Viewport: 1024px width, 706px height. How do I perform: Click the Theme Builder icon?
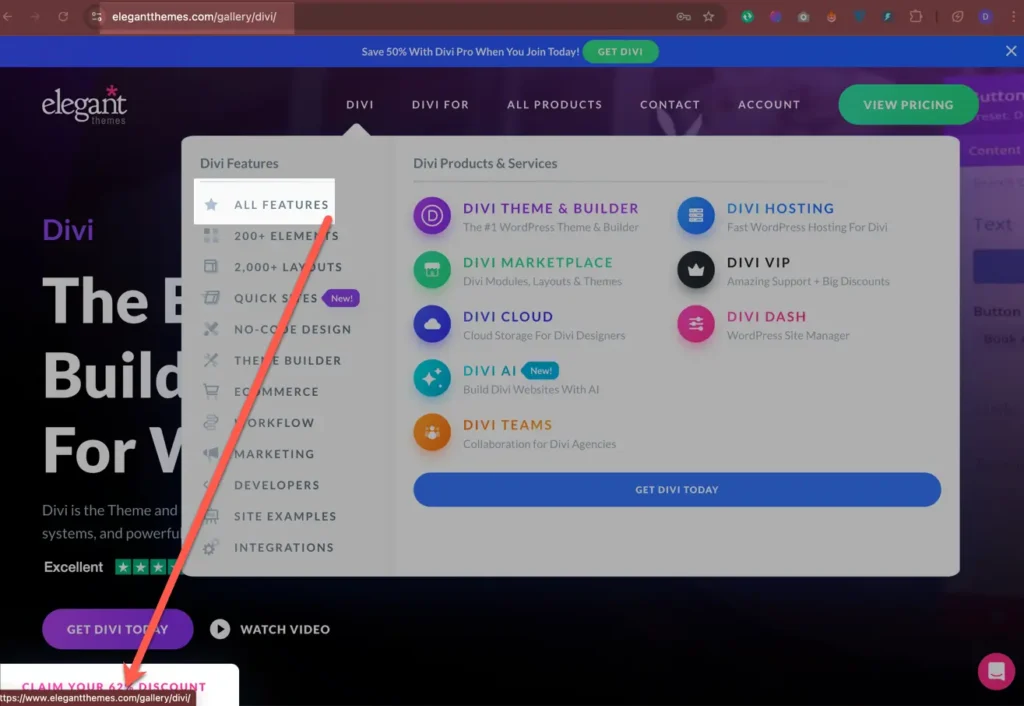click(211, 360)
